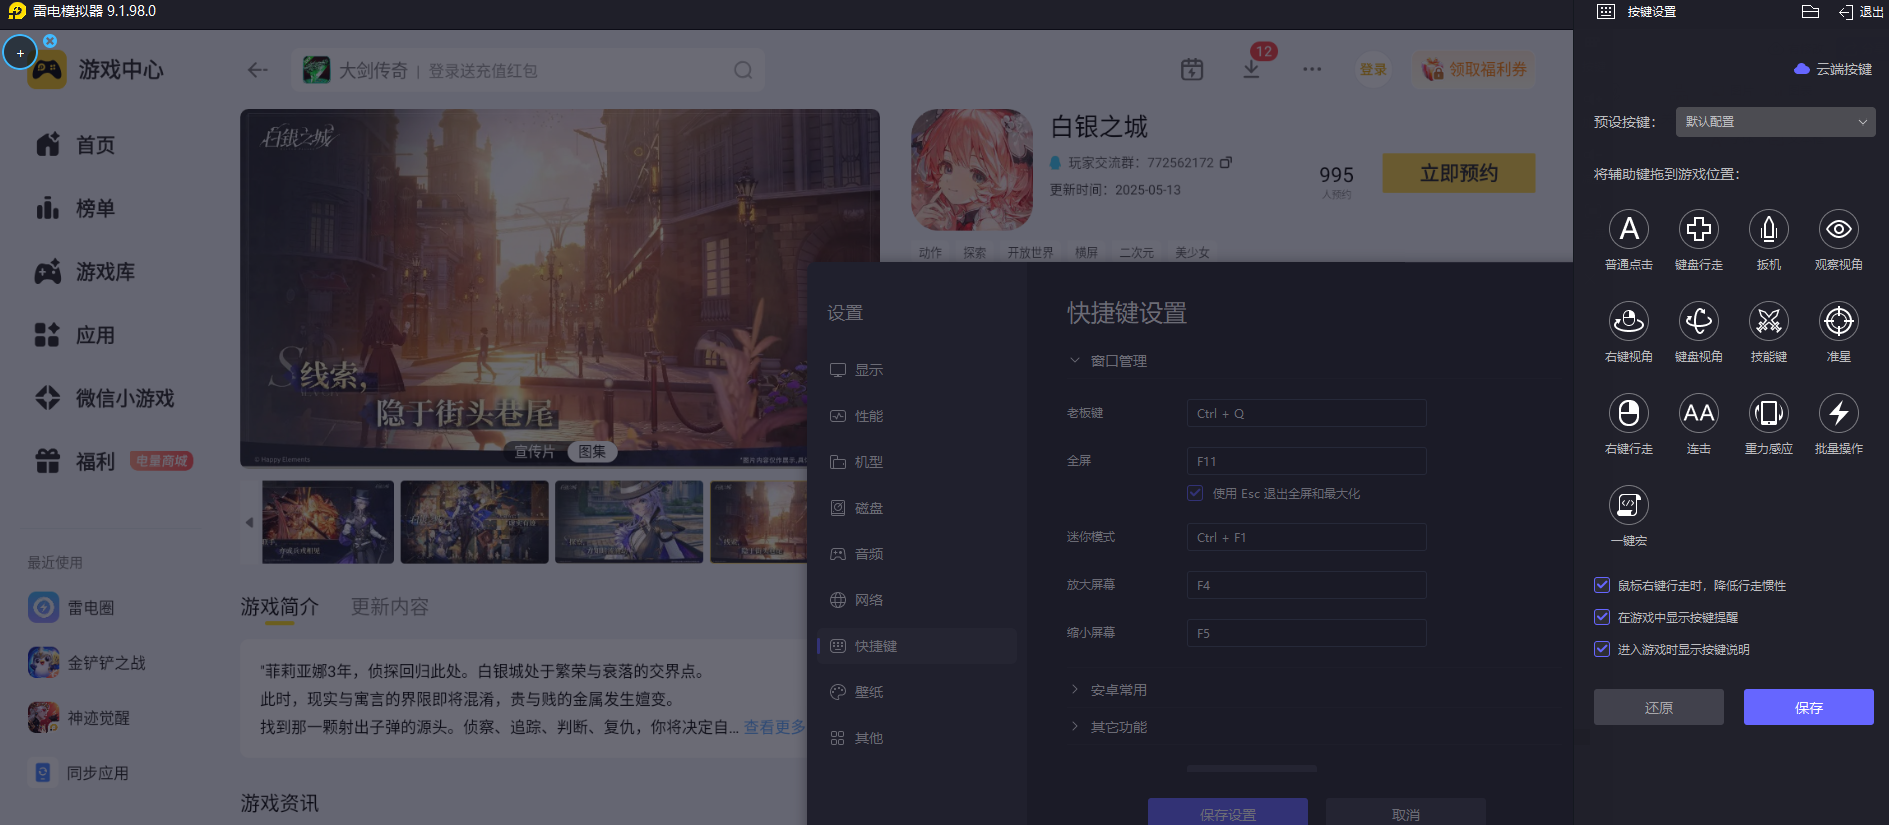Click the 迷你模式 Ctrl + F1 field

tap(1306, 537)
